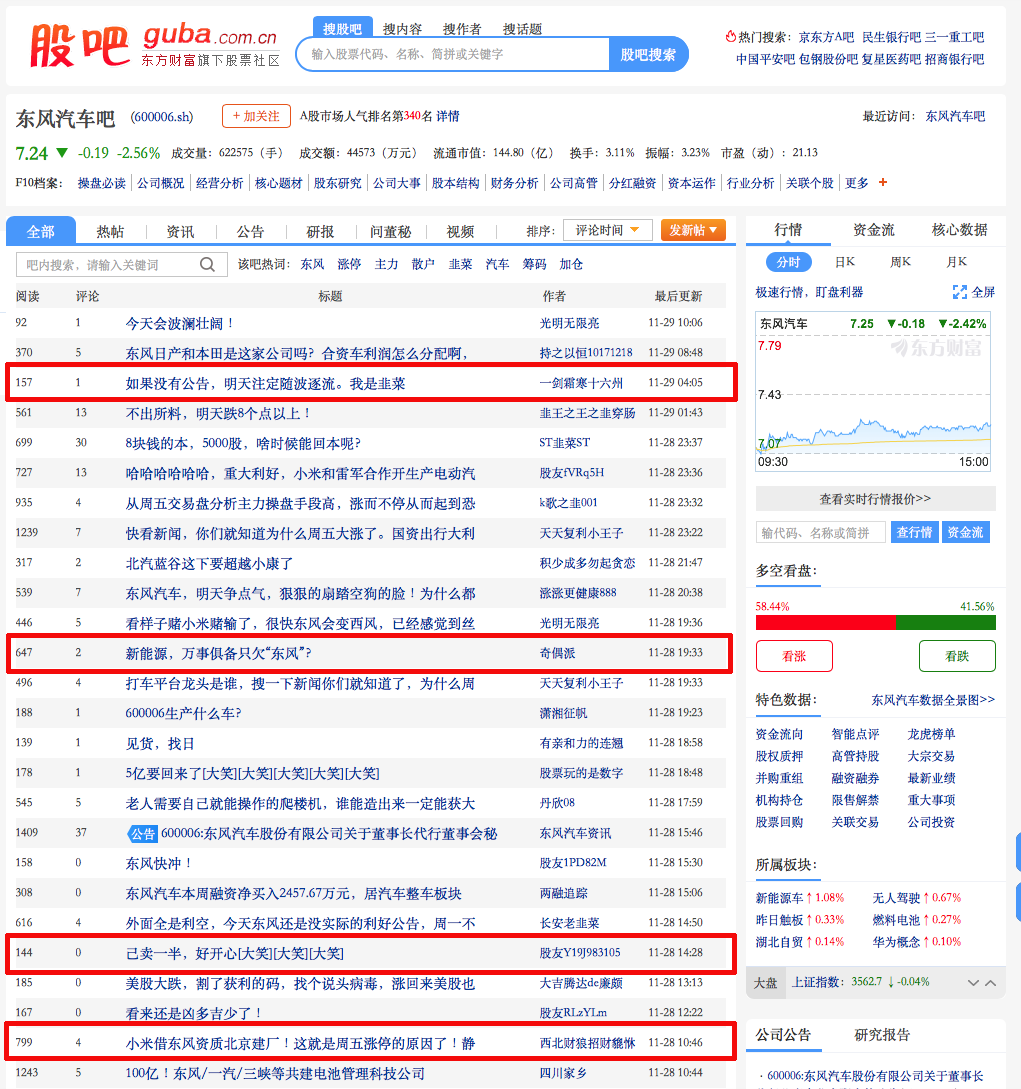Open 新能源车 sector link

click(x=779, y=897)
